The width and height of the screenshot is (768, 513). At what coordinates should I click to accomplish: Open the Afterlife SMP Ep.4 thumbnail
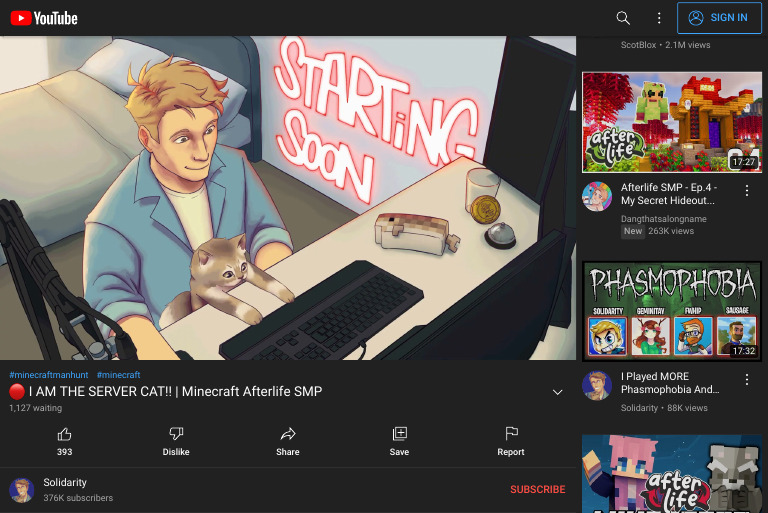(x=672, y=122)
